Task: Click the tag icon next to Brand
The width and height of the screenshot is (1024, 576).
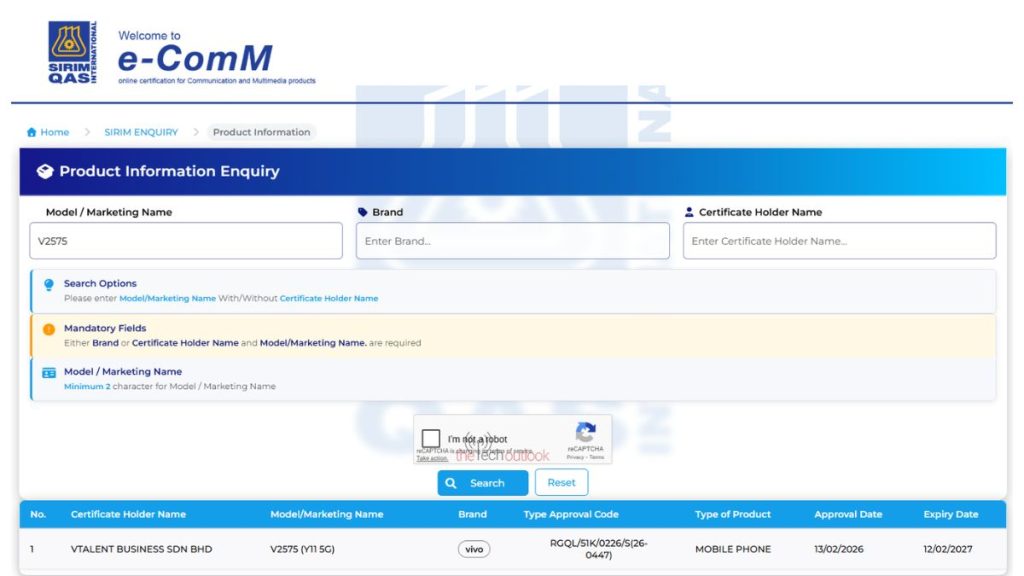Action: coord(363,212)
